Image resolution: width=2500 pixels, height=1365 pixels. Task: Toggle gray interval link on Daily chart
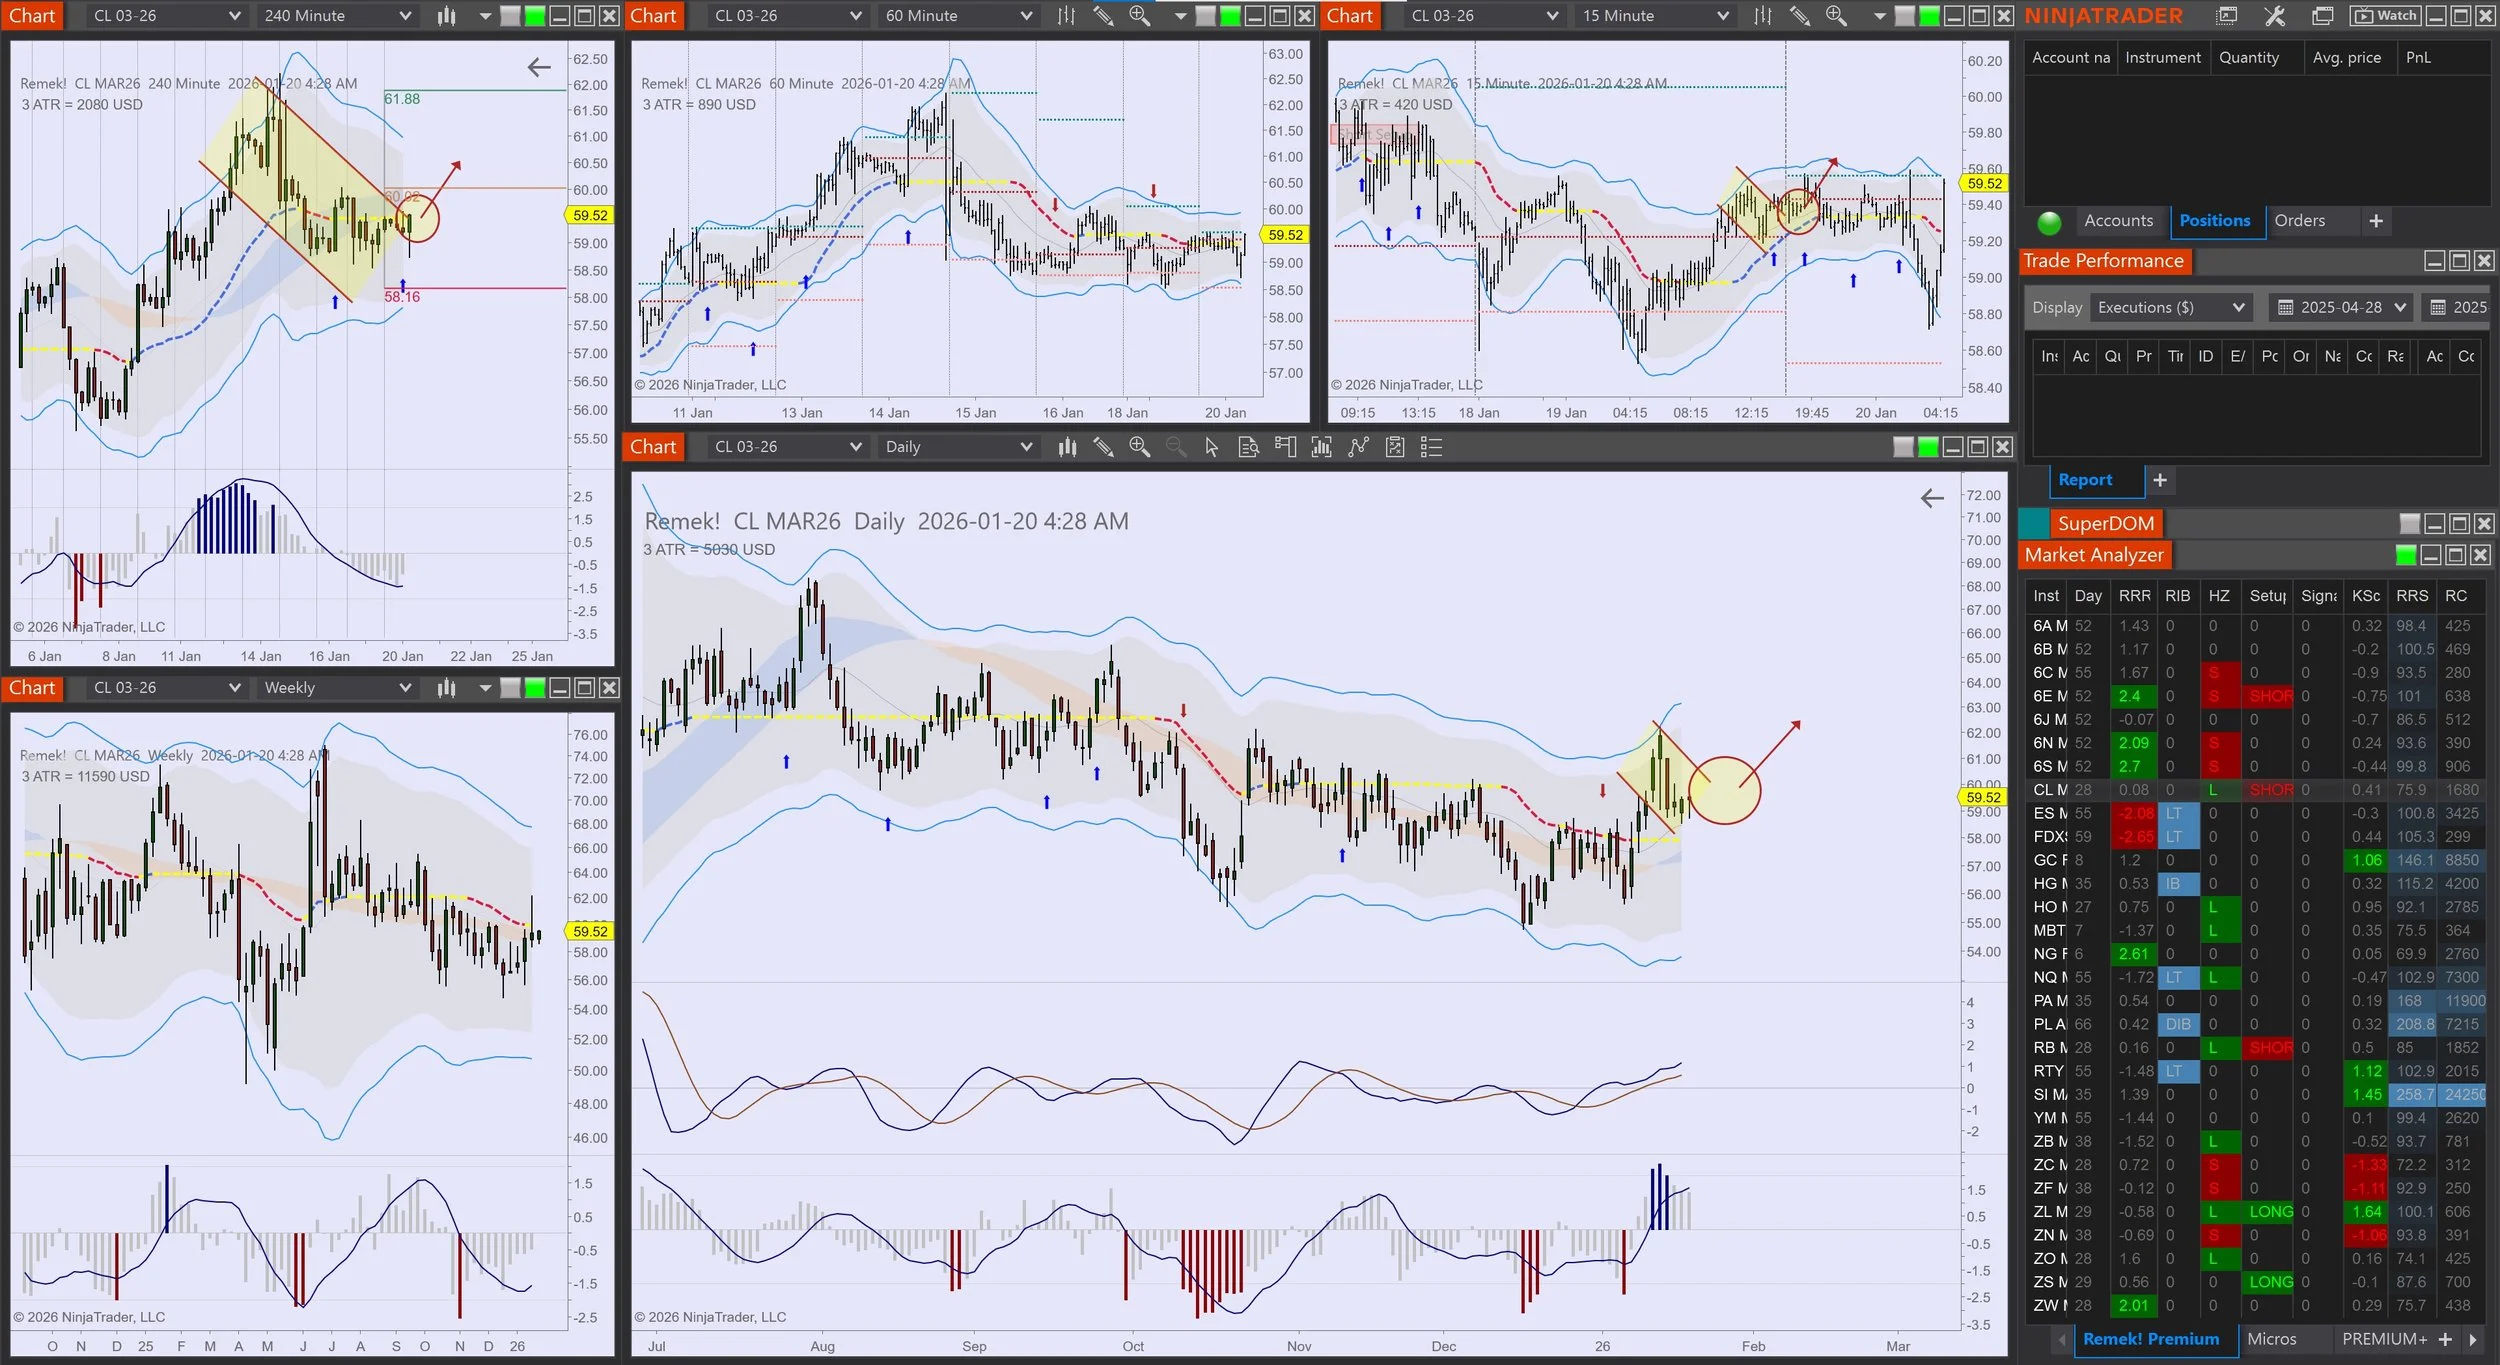tap(1904, 447)
